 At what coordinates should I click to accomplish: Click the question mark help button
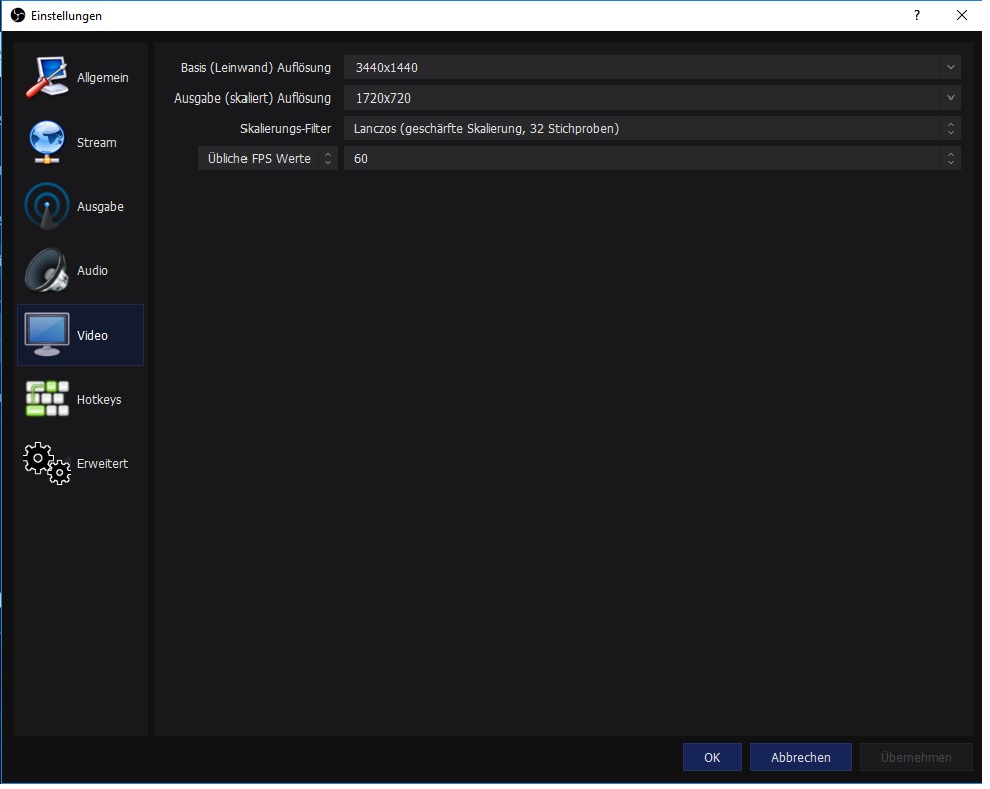[916, 16]
